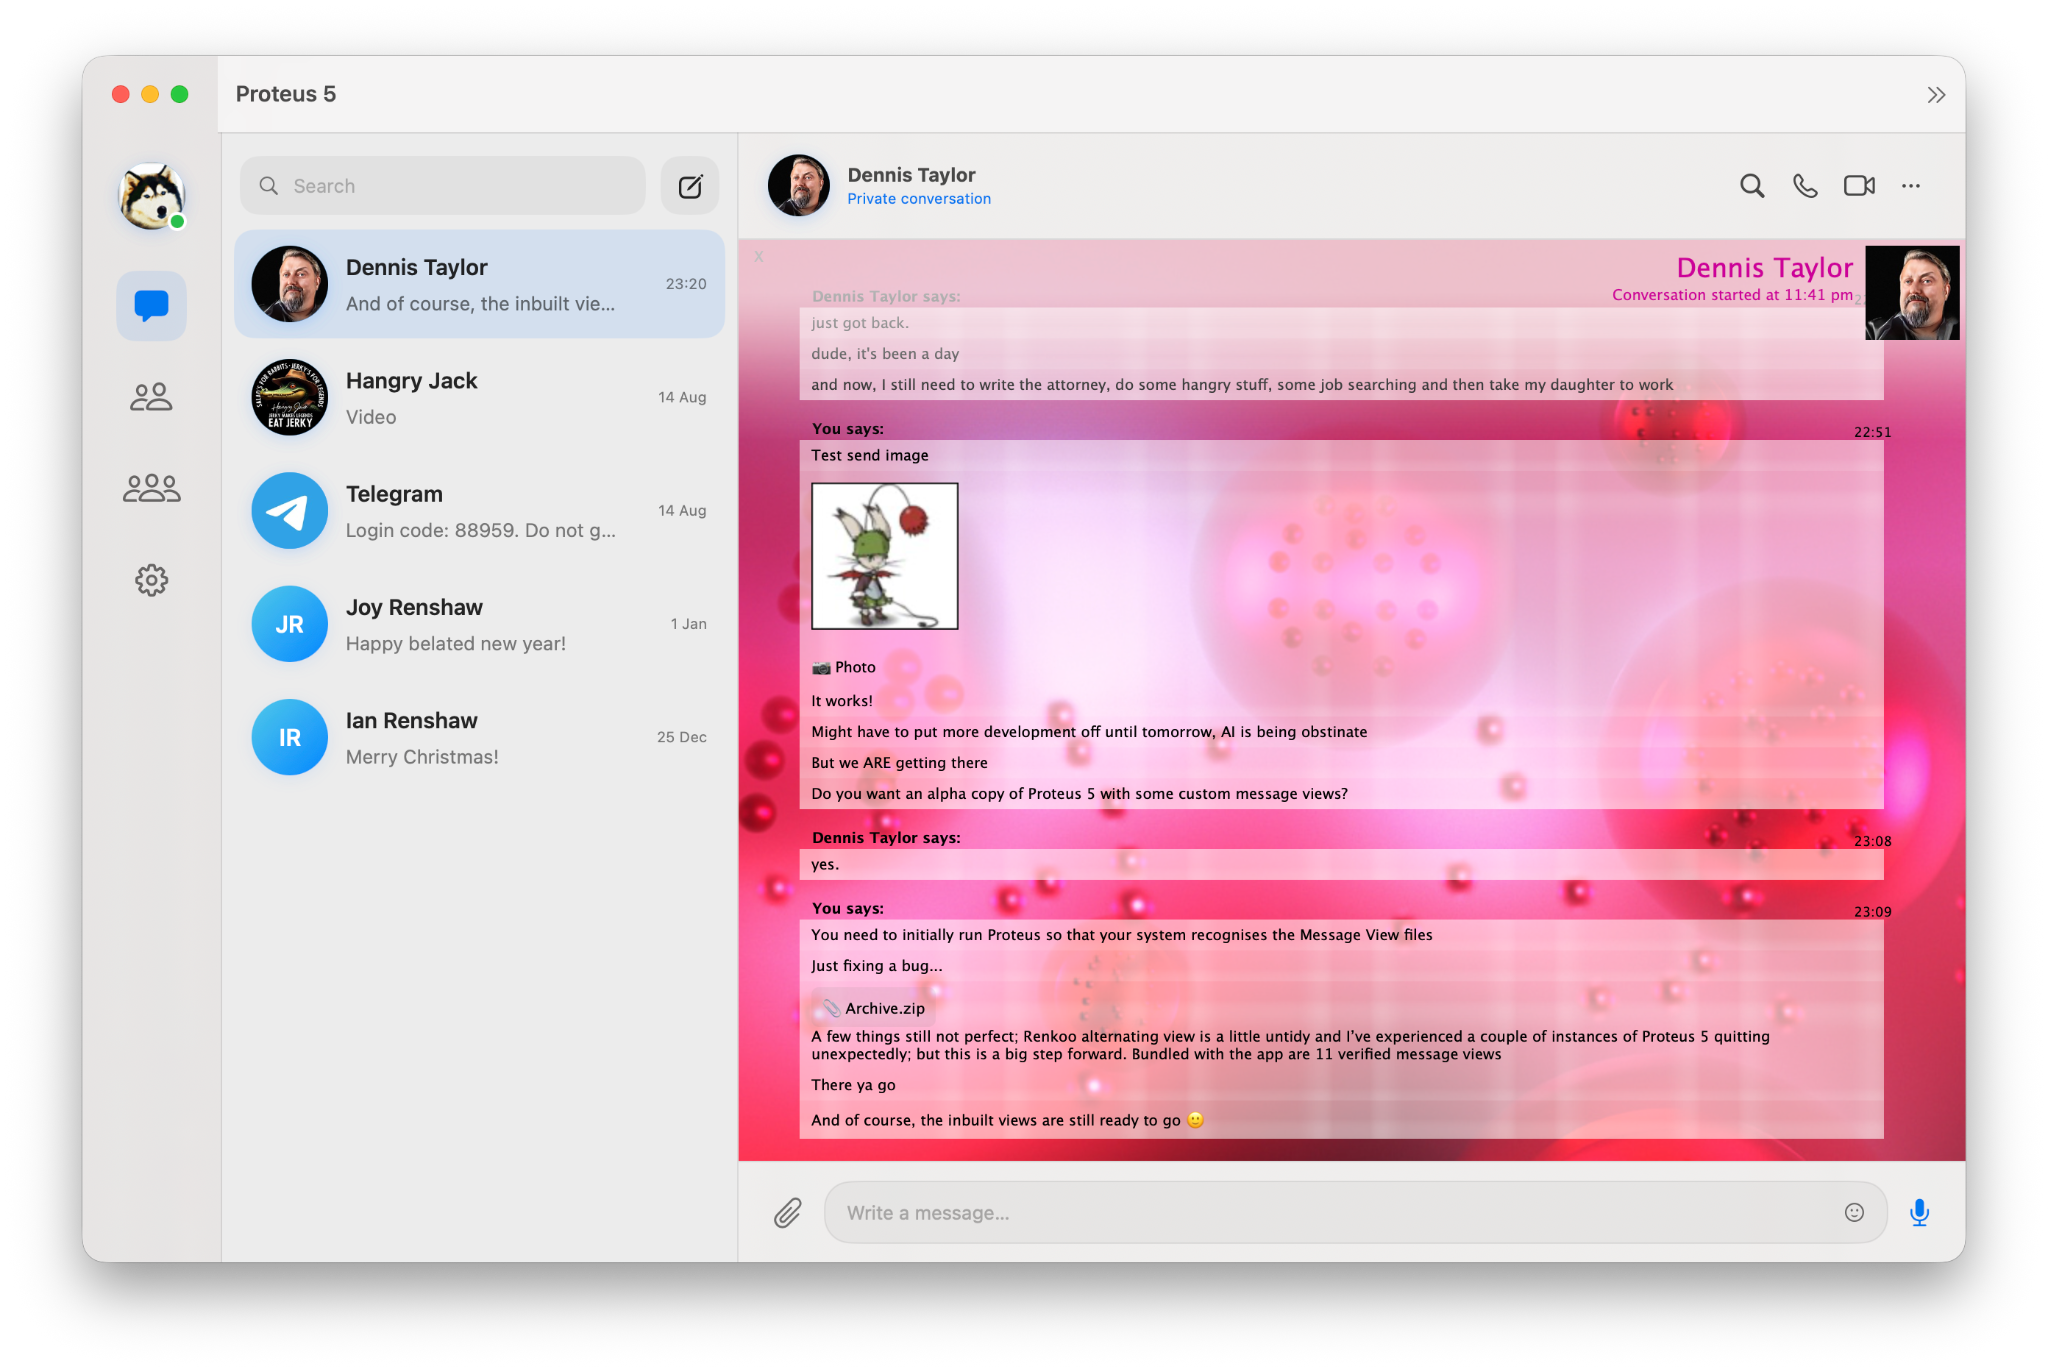
Task: Click the Write a message field
Action: [x=1355, y=1213]
